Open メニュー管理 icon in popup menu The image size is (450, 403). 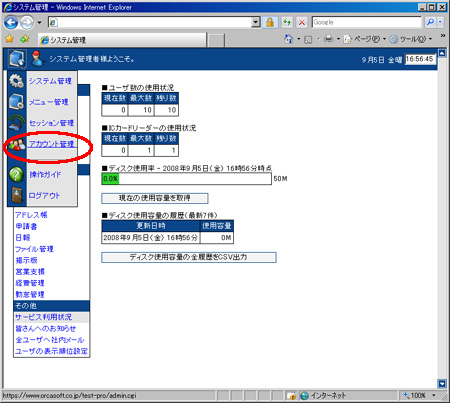(x=17, y=102)
